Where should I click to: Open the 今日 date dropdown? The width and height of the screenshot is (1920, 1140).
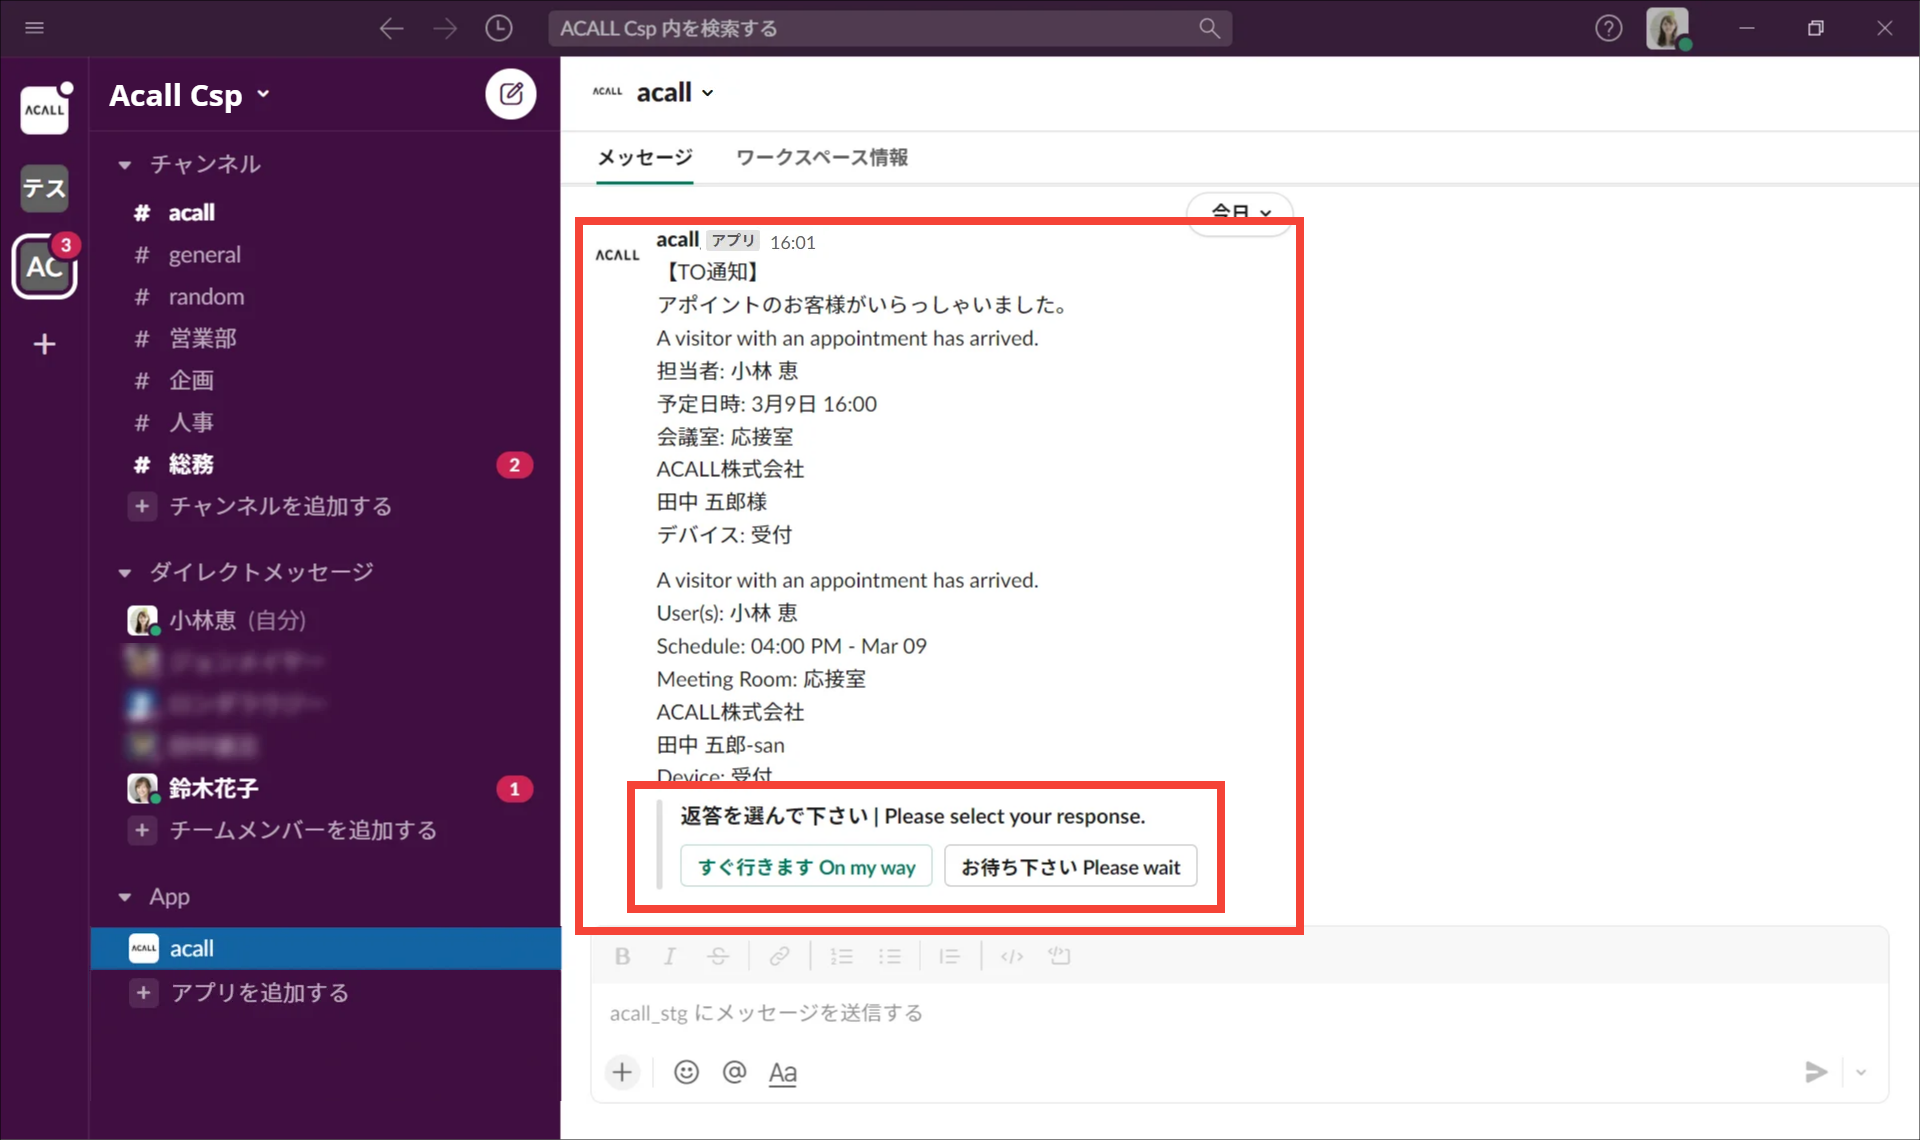coord(1240,212)
